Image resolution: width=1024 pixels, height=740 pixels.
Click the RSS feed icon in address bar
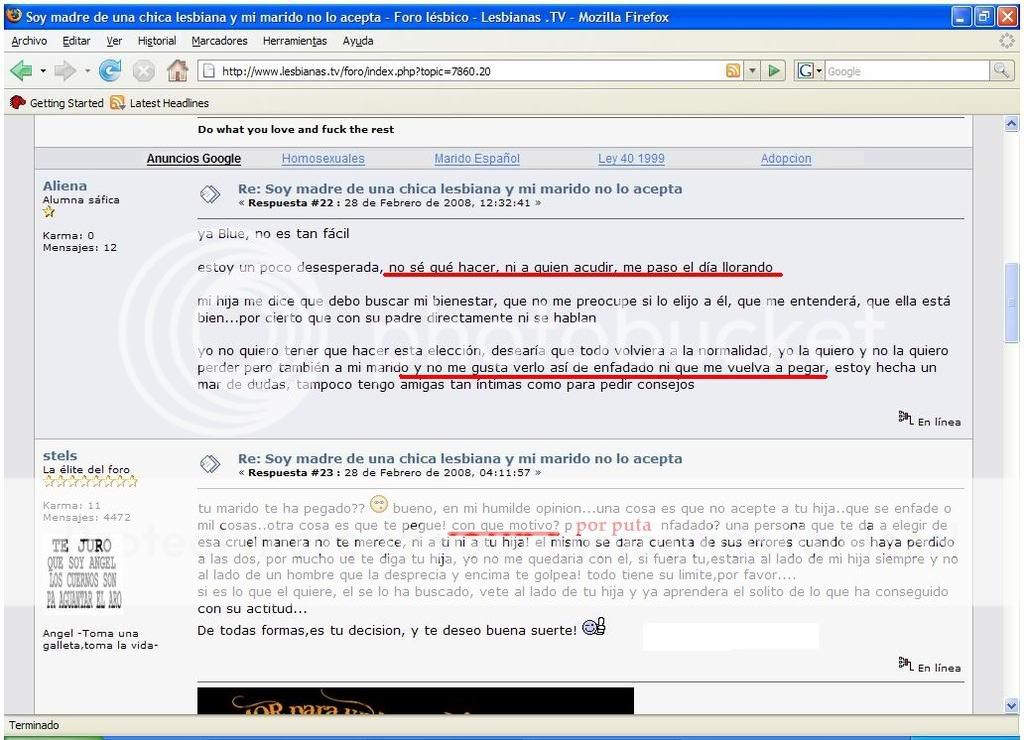(x=733, y=71)
